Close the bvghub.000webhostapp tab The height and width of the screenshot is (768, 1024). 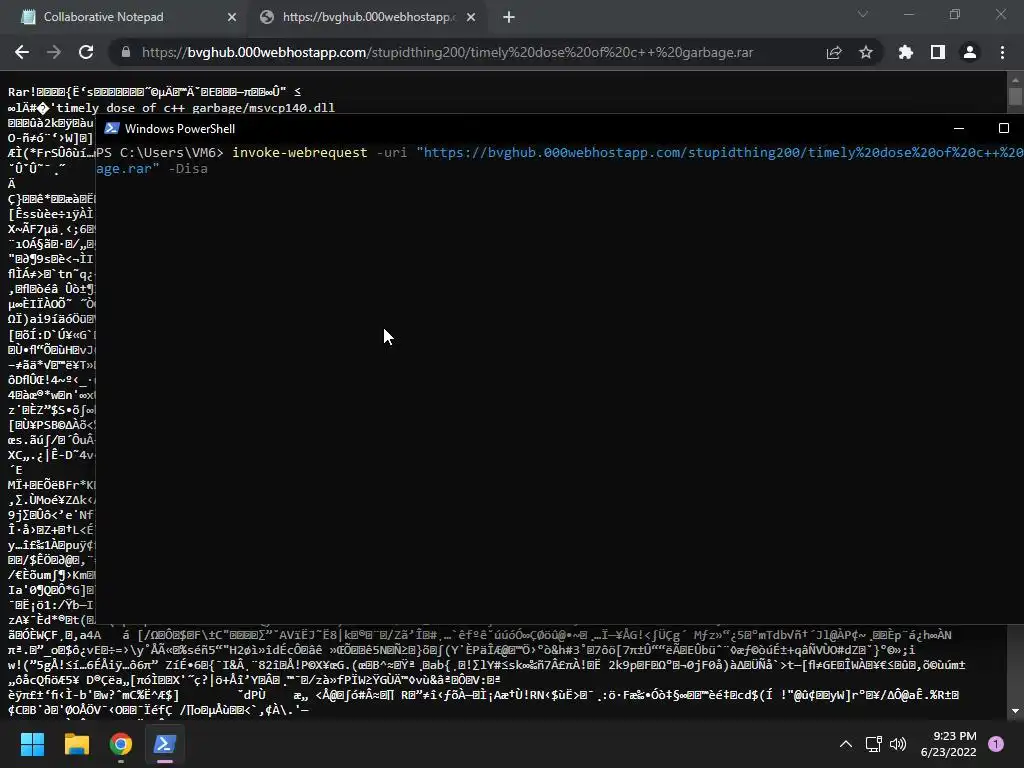[x=471, y=18]
